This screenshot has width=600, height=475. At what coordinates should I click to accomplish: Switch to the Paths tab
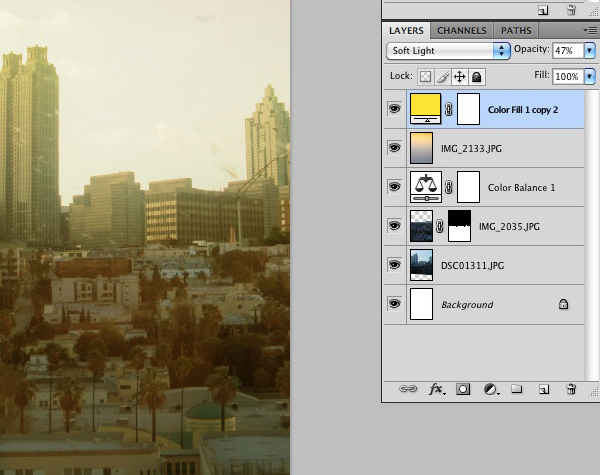pyautogui.click(x=516, y=31)
